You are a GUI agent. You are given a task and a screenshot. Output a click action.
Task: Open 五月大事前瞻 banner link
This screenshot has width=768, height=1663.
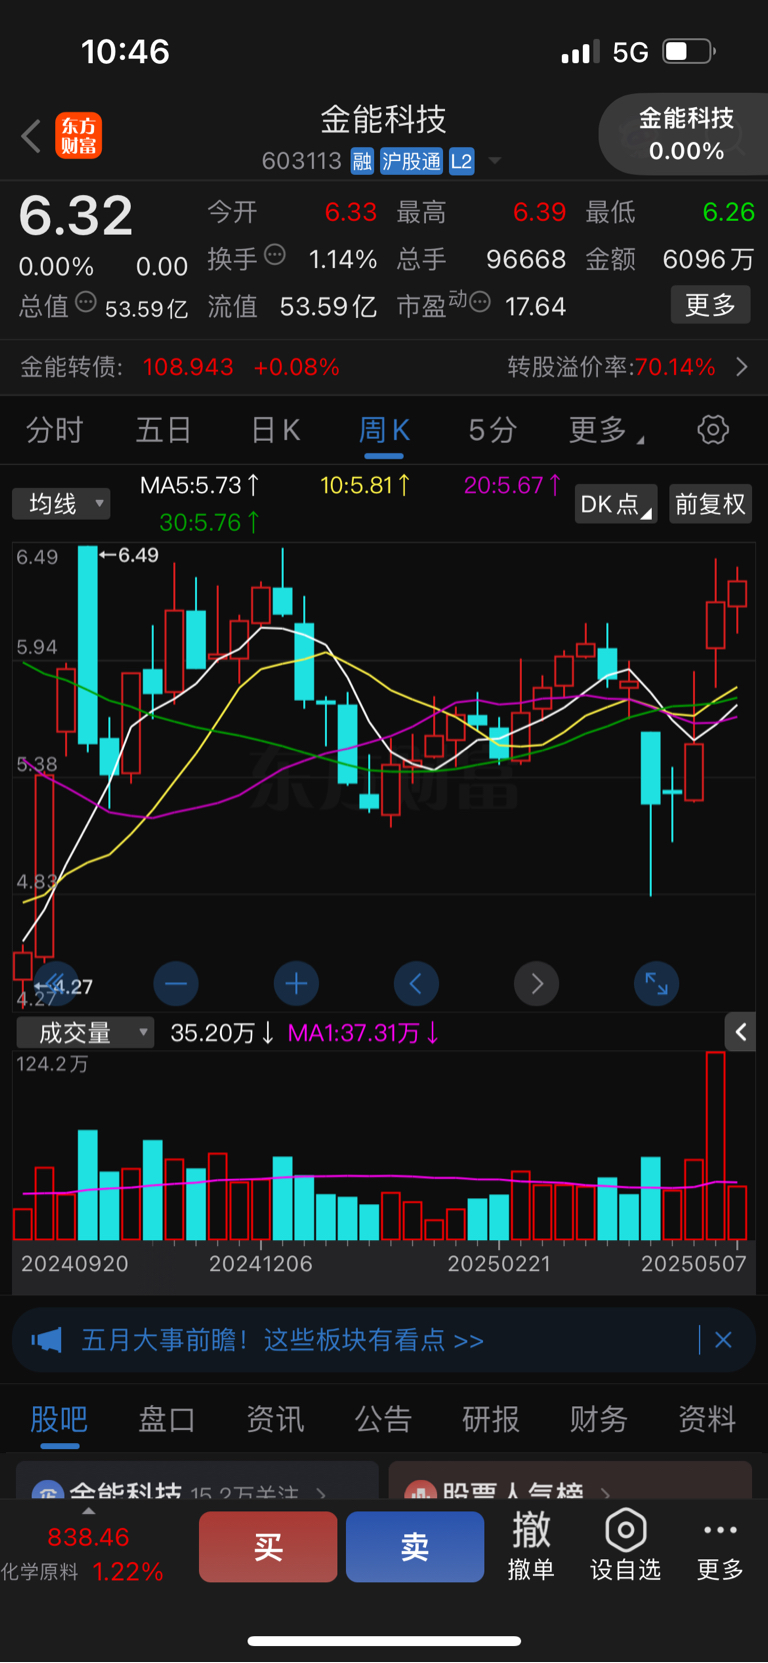click(283, 1340)
